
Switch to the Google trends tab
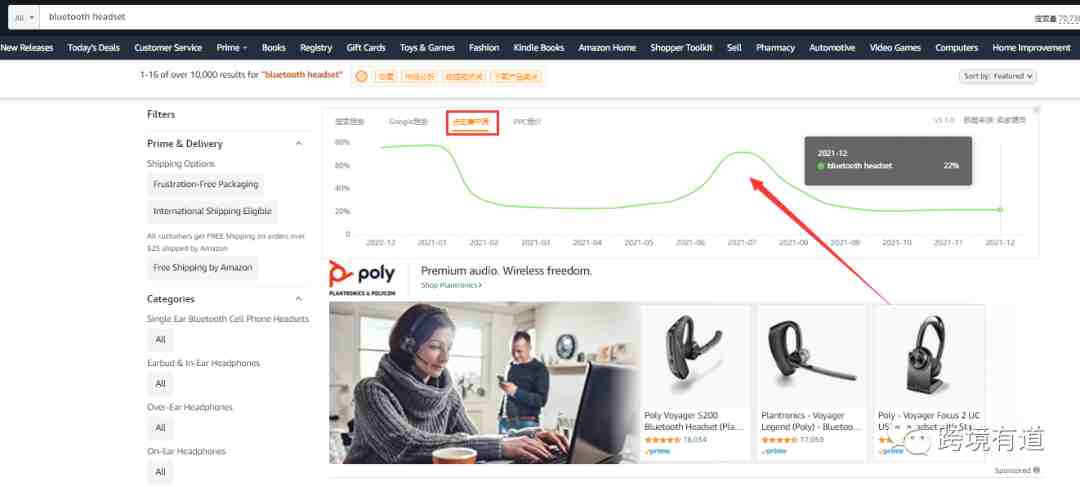coord(408,122)
